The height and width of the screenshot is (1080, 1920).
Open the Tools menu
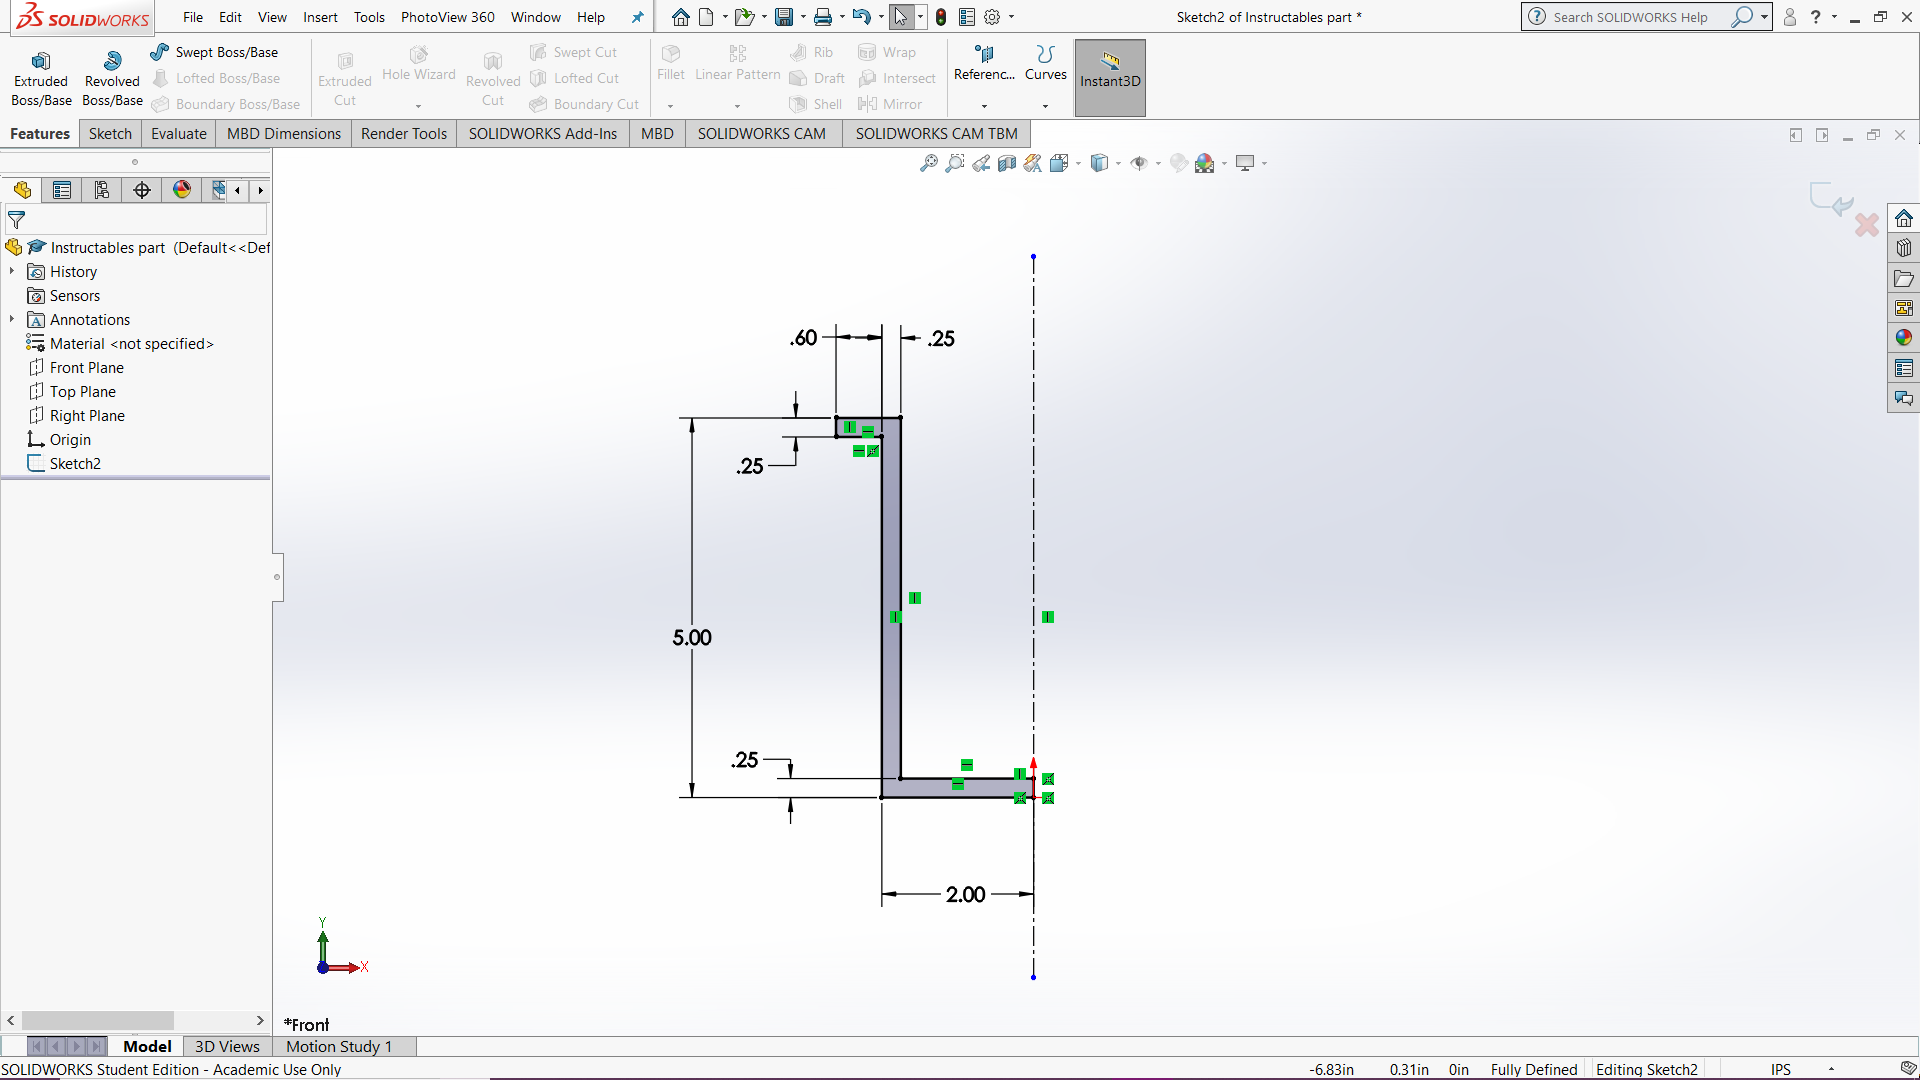coord(369,17)
